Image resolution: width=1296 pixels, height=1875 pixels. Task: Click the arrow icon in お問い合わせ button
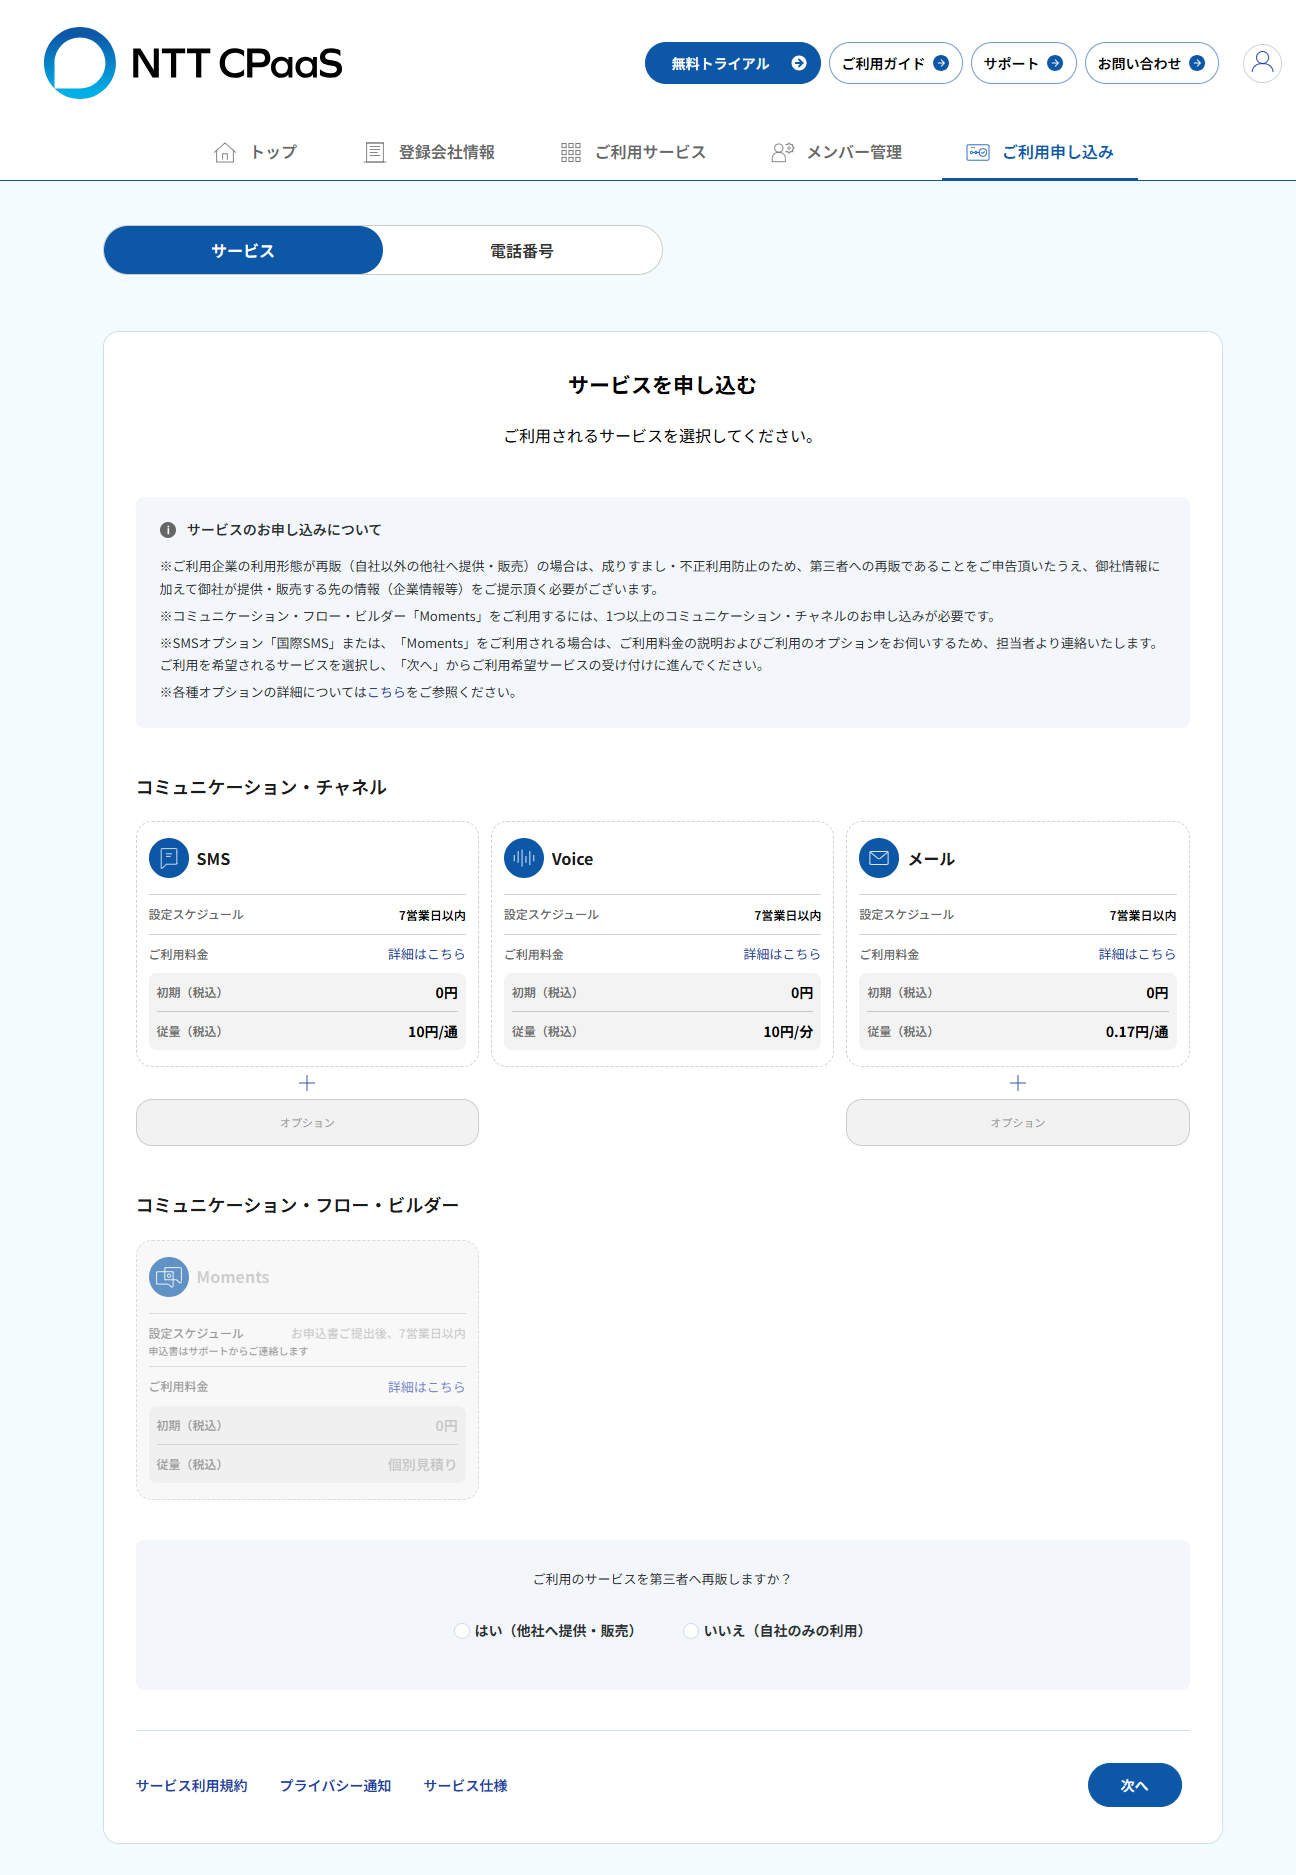click(1197, 63)
